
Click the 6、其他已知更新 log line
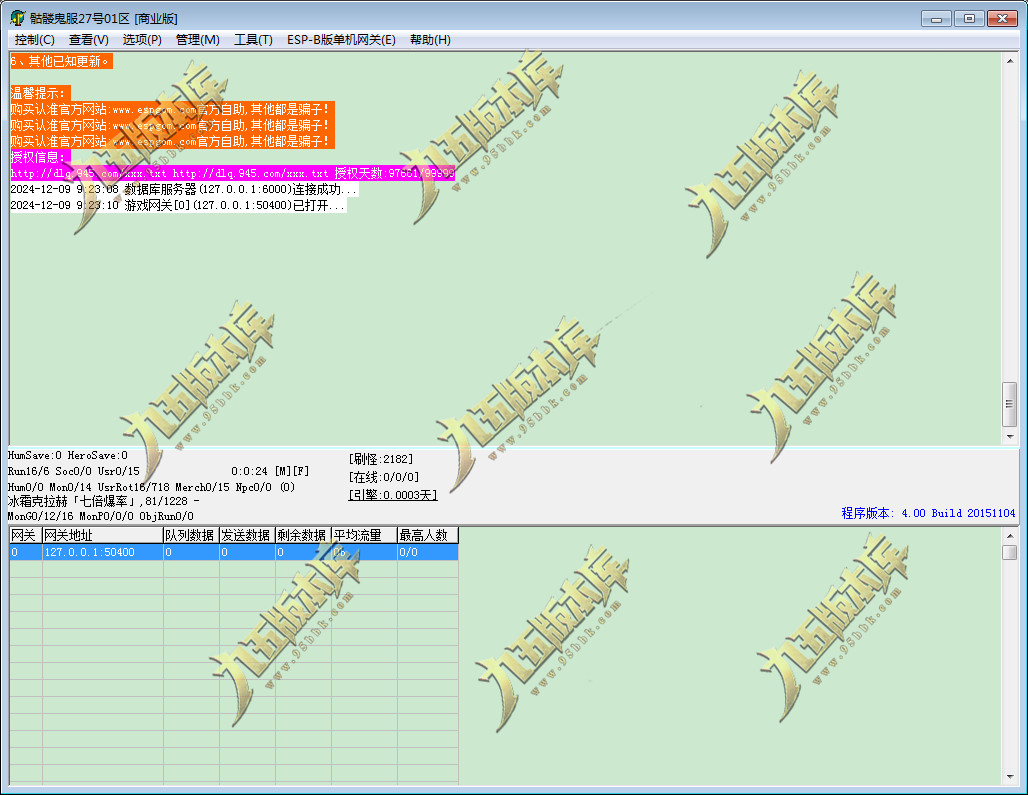point(61,62)
